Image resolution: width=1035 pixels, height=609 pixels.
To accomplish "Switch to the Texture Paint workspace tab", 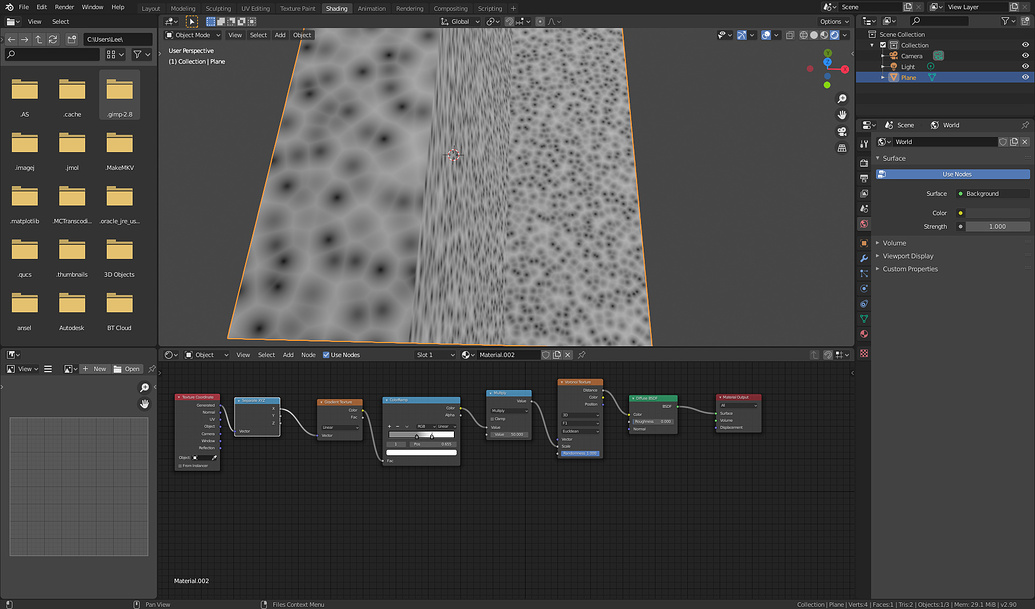I will pyautogui.click(x=298, y=9).
